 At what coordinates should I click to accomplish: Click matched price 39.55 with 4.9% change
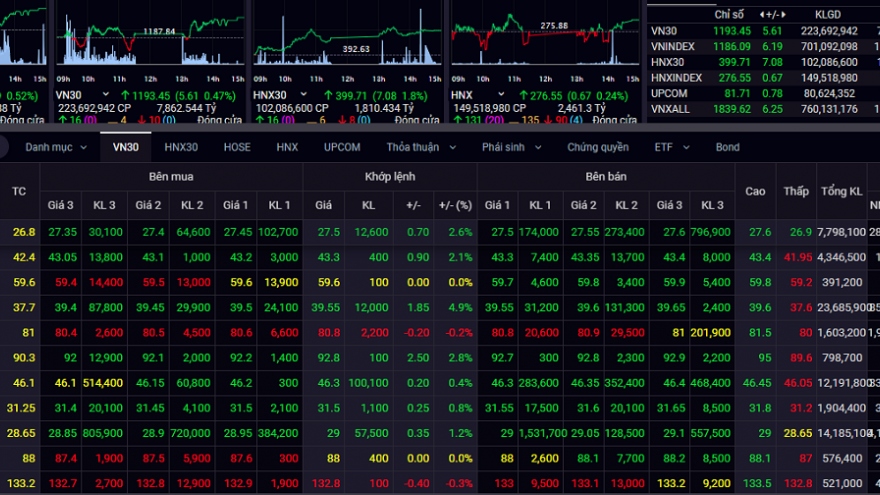(x=326, y=308)
